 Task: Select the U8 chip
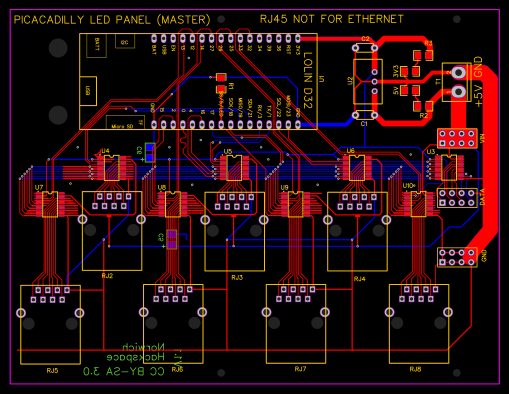tap(173, 204)
